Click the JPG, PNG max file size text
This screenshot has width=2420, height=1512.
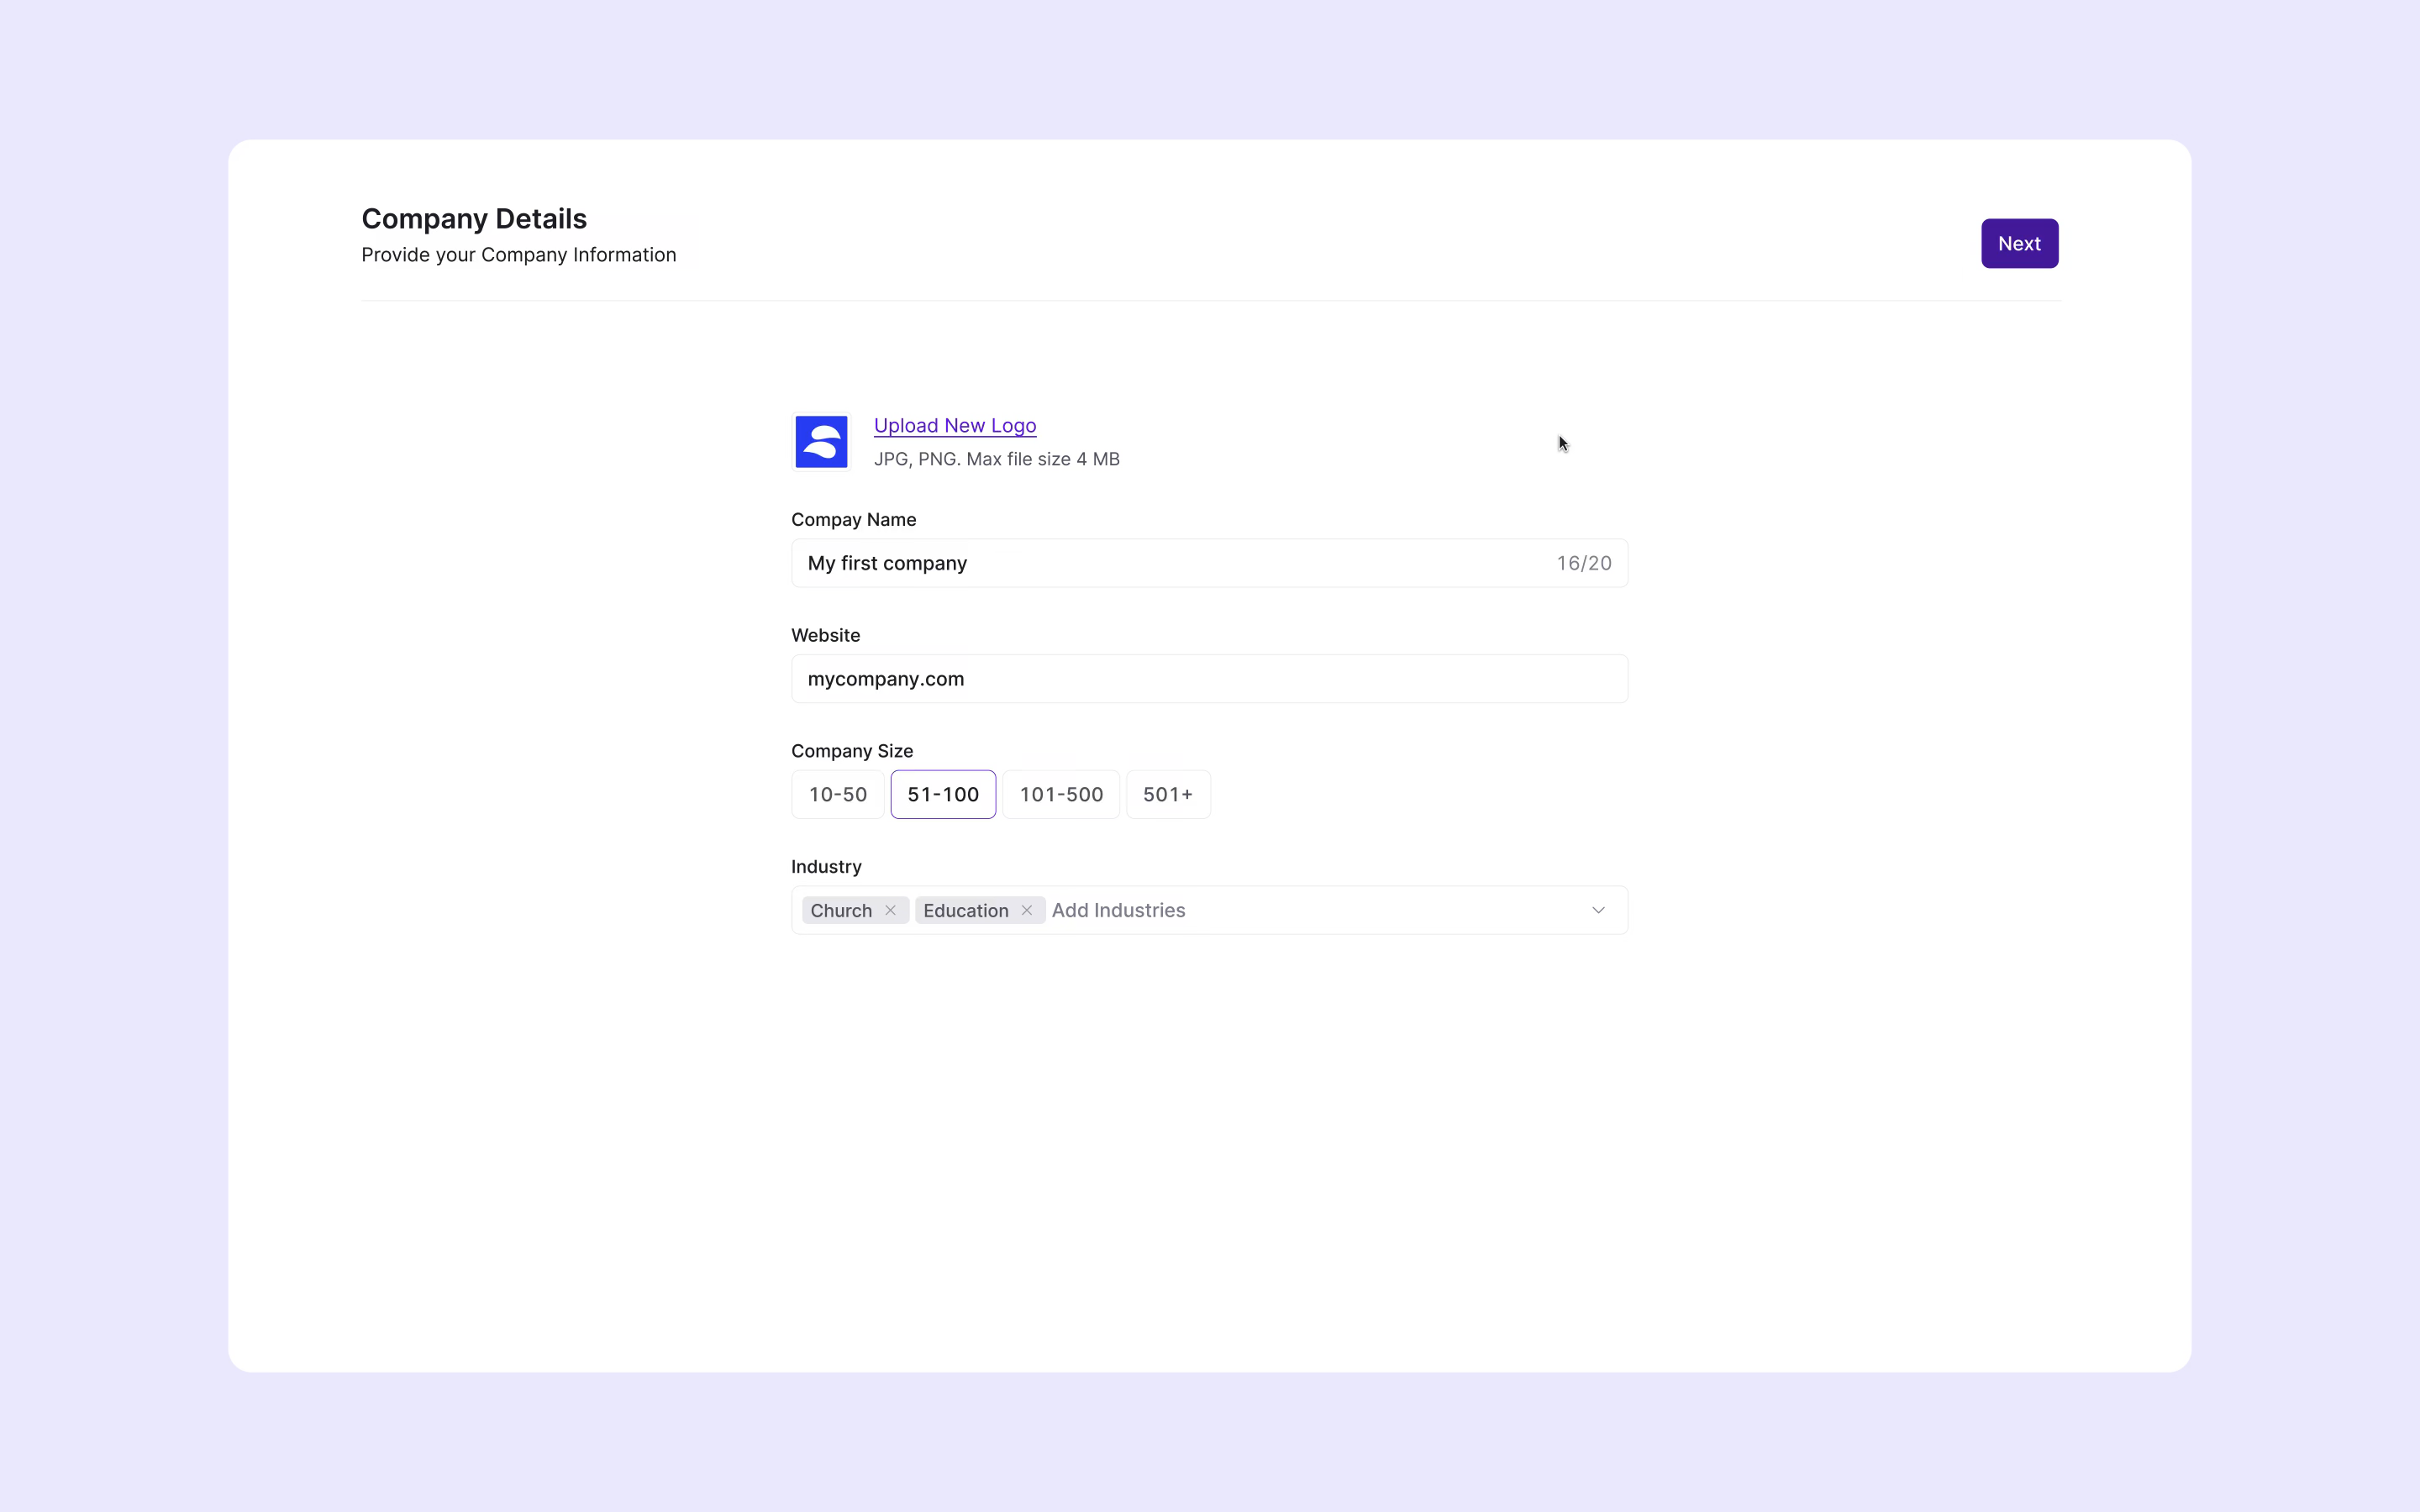point(996,459)
